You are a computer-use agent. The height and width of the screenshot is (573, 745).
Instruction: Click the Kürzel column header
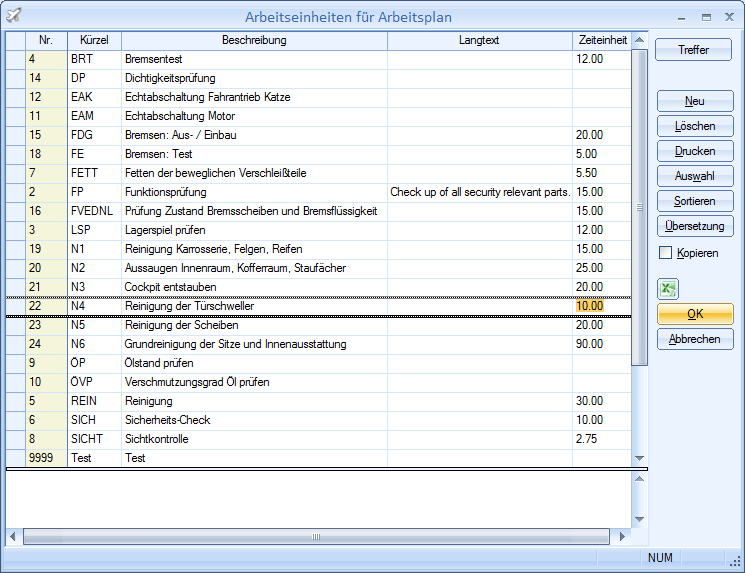coord(94,40)
